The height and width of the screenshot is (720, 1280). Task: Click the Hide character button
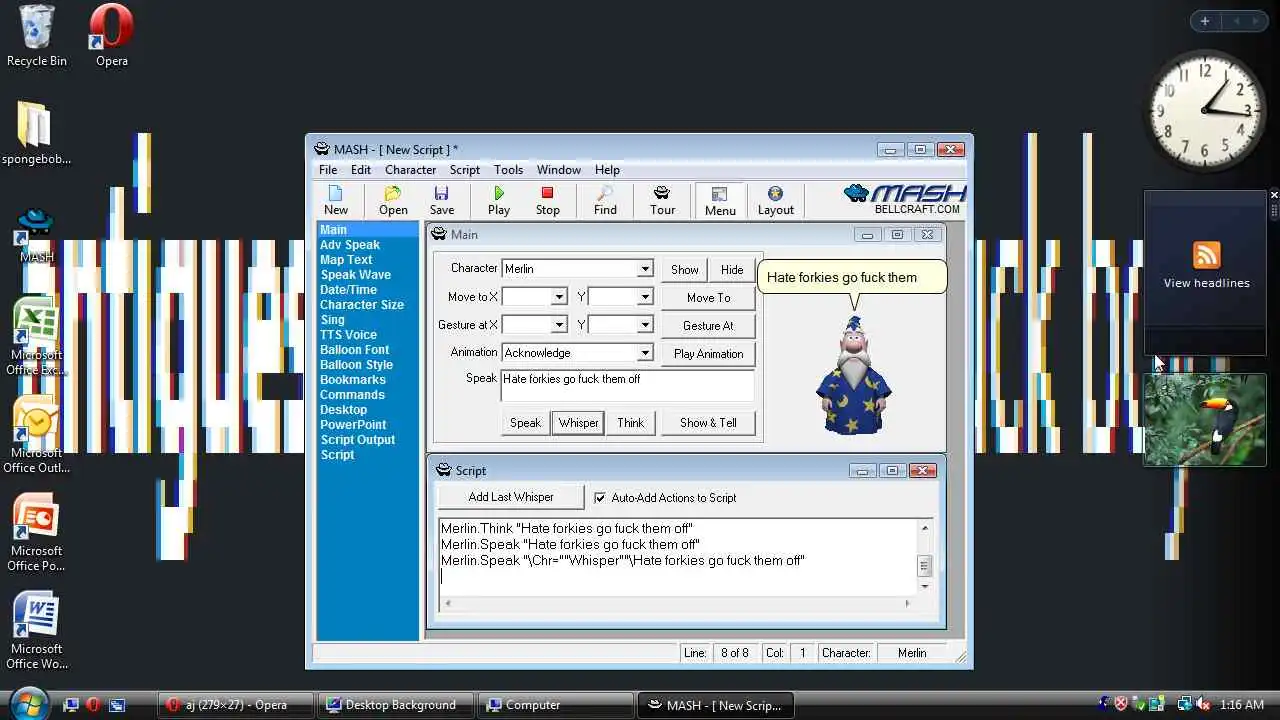coord(732,270)
